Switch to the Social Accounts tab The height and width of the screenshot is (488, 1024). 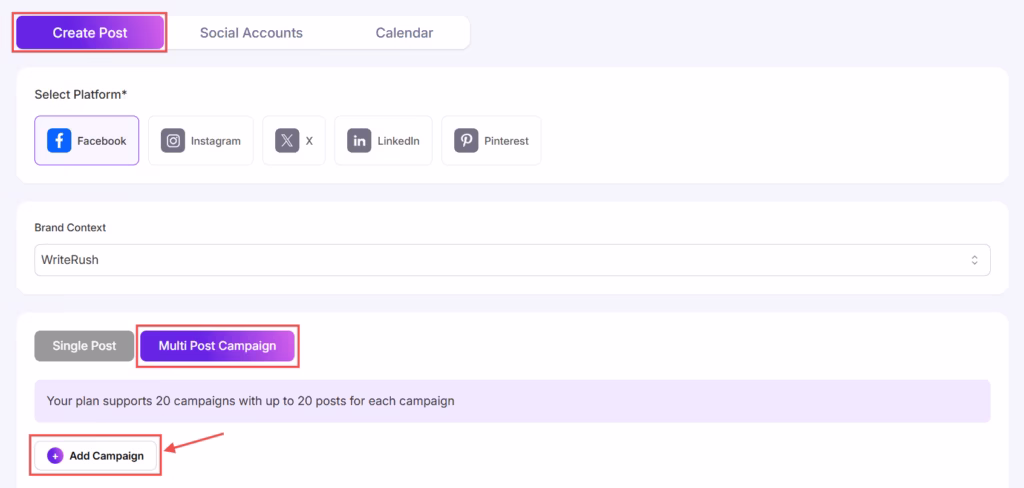[x=251, y=33]
